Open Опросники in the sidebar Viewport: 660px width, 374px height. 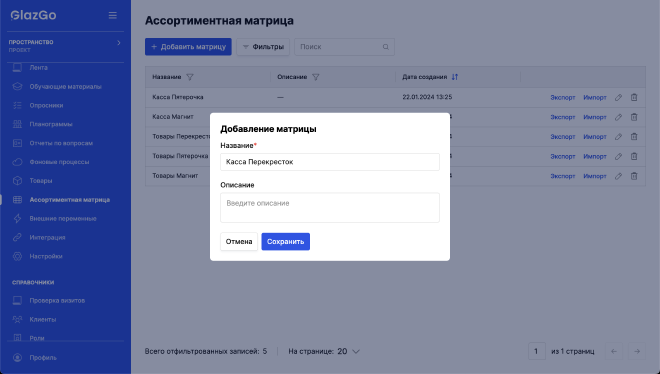[x=46, y=106]
